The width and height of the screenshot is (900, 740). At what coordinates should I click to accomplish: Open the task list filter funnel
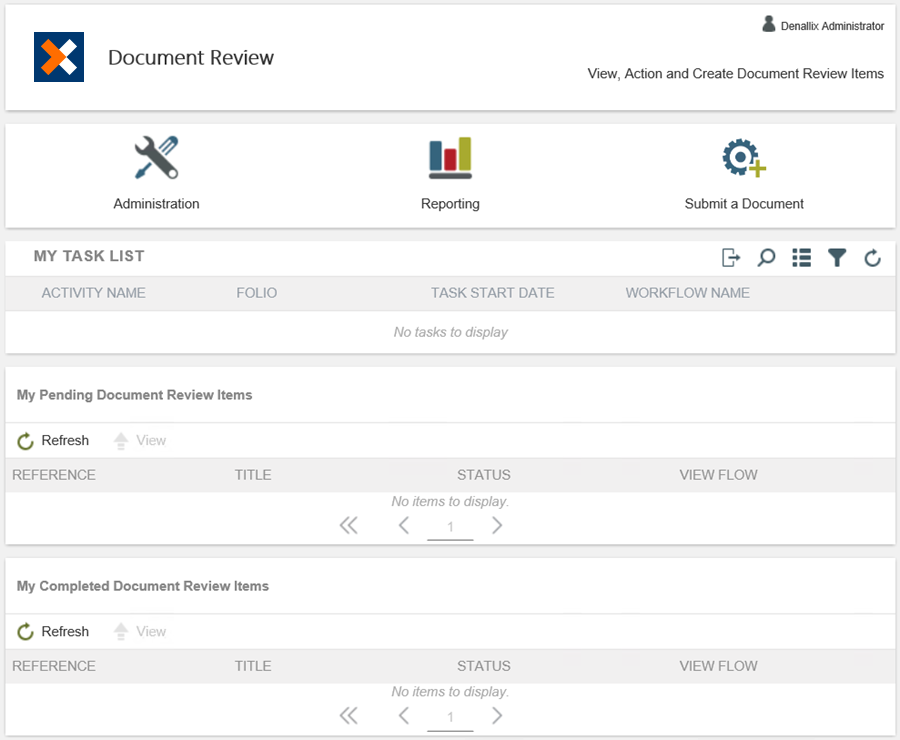(837, 258)
